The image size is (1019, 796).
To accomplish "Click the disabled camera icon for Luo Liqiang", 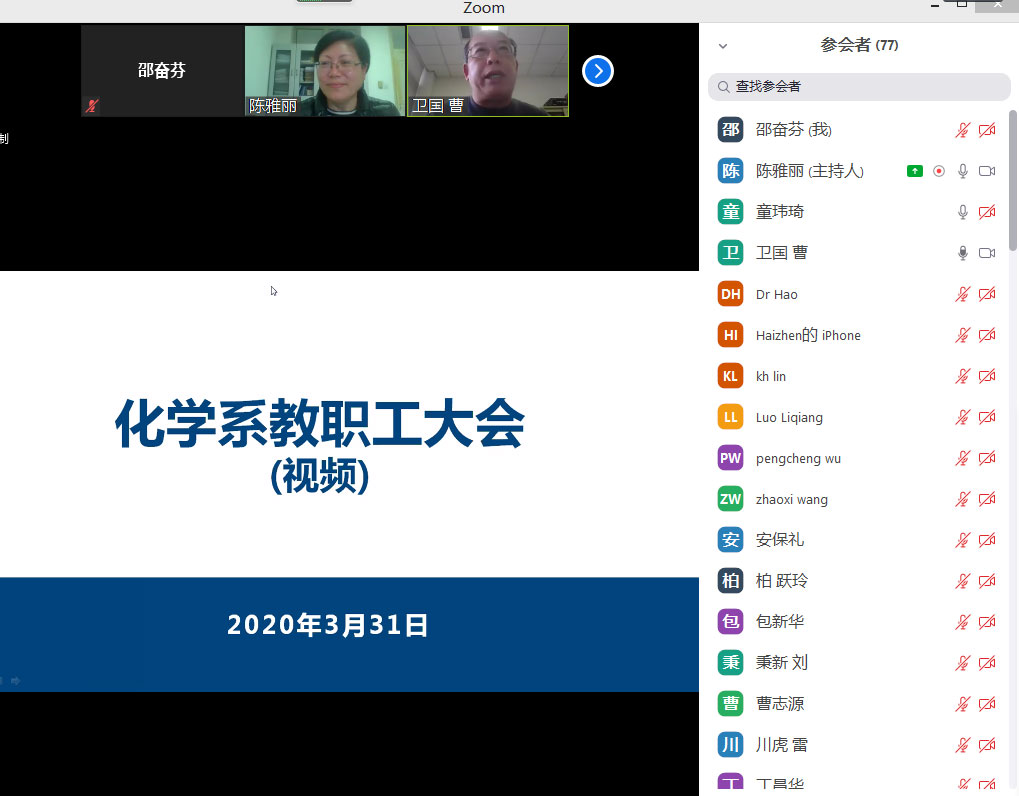I will [x=987, y=417].
